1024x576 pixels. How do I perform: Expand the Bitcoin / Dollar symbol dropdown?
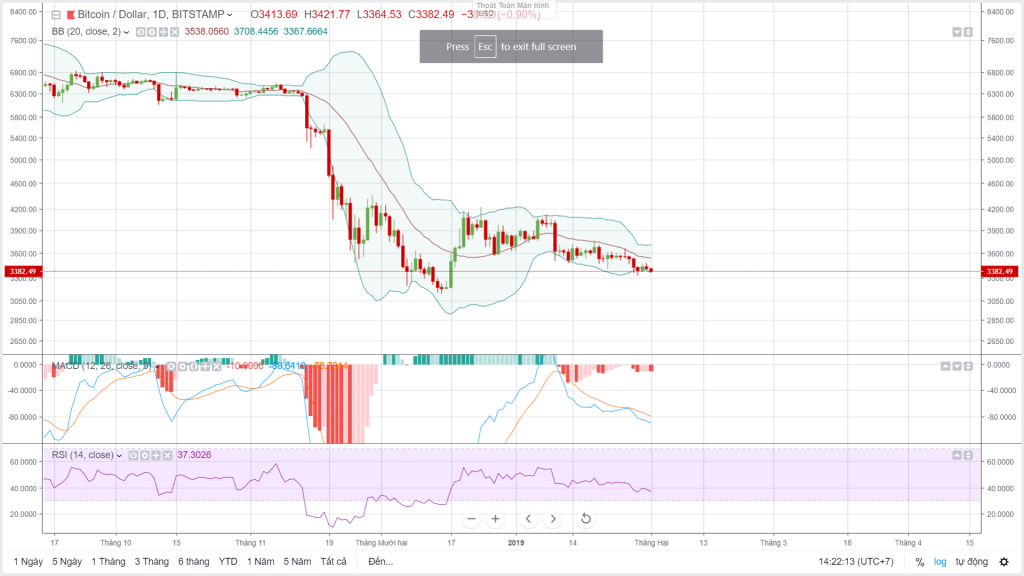pyautogui.click(x=231, y=16)
